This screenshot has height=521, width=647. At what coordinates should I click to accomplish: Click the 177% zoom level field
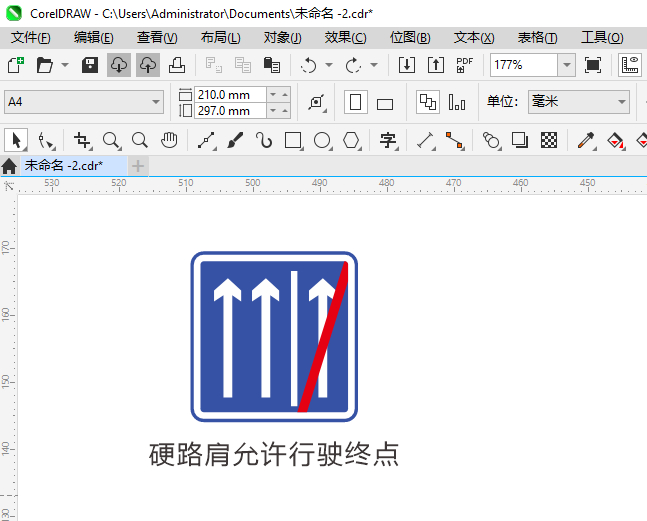pos(524,65)
